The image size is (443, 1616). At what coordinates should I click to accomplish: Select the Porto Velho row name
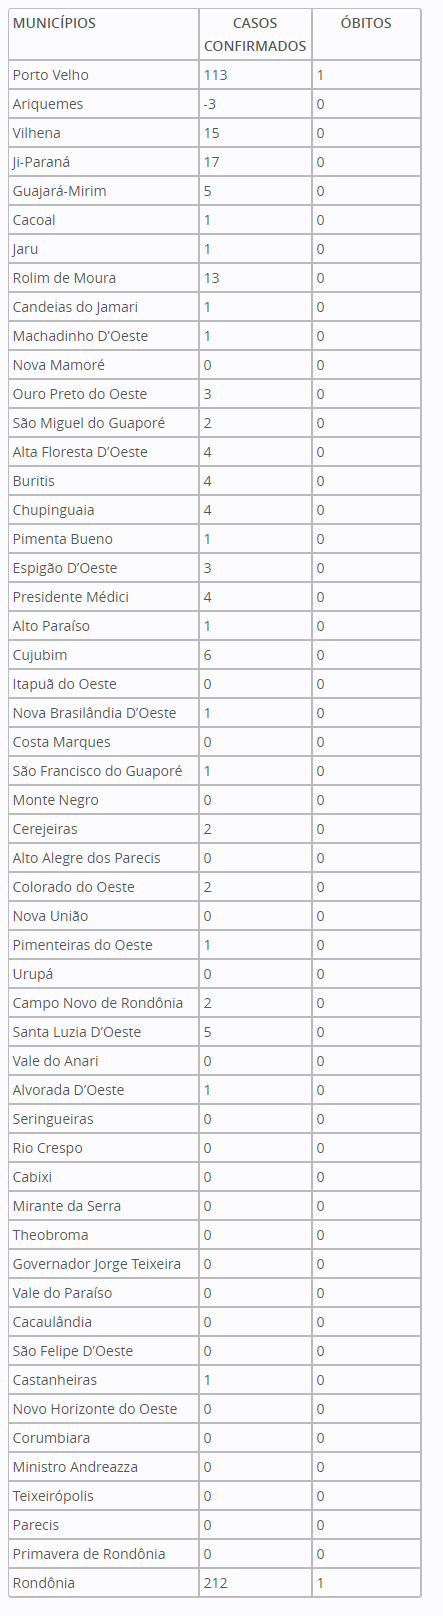(104, 75)
